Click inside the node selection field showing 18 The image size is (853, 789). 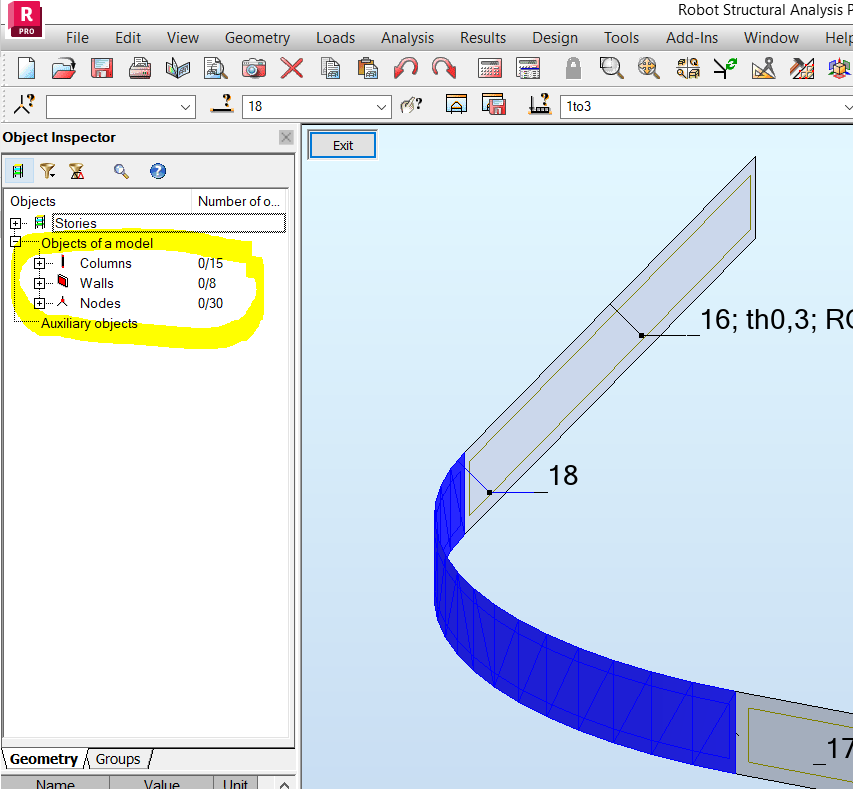pos(310,106)
